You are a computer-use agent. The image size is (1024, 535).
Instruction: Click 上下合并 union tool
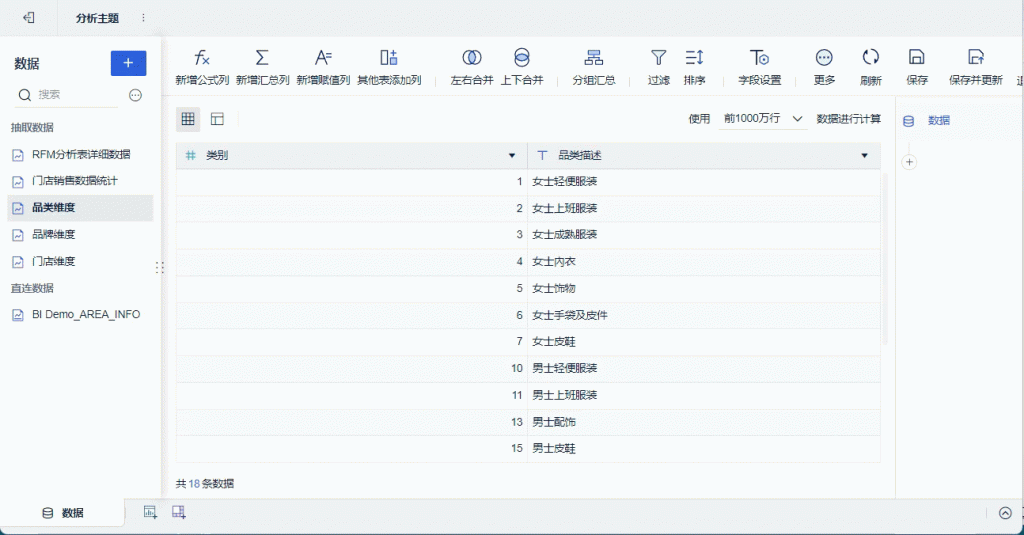click(x=522, y=67)
